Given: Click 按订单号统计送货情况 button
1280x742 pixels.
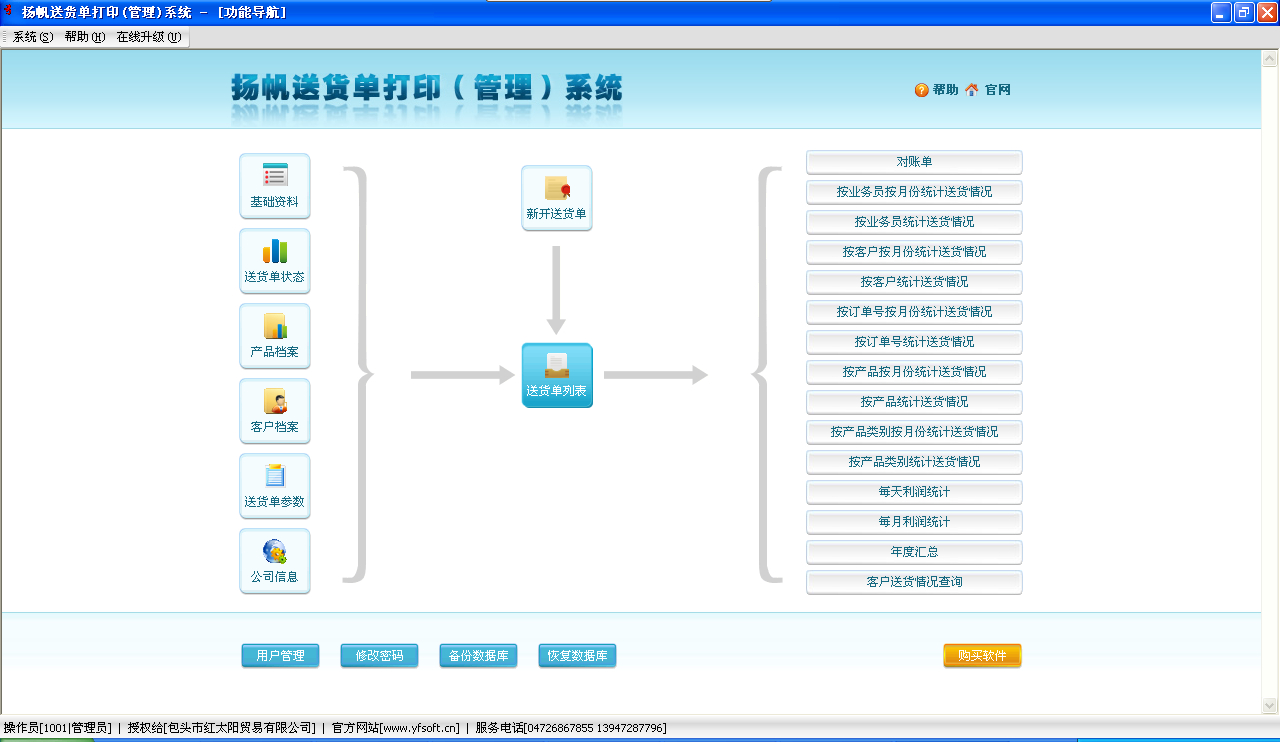Looking at the screenshot, I should (914, 342).
